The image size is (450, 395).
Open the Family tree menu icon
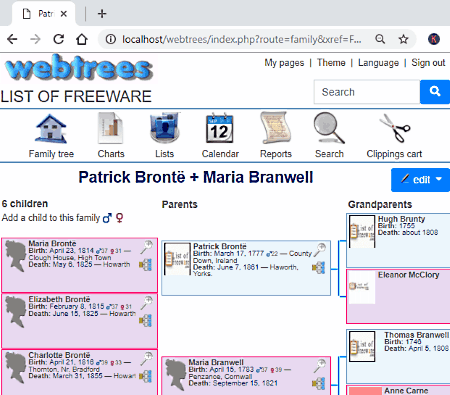click(51, 129)
